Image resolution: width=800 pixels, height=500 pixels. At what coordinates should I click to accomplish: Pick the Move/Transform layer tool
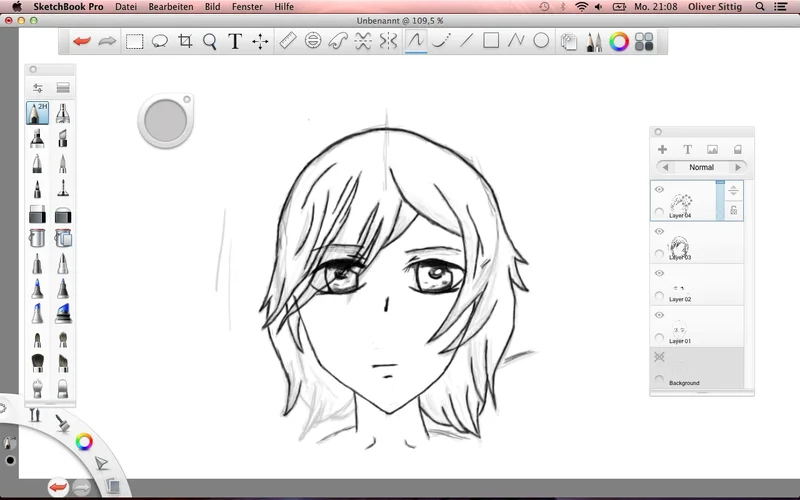coord(260,41)
